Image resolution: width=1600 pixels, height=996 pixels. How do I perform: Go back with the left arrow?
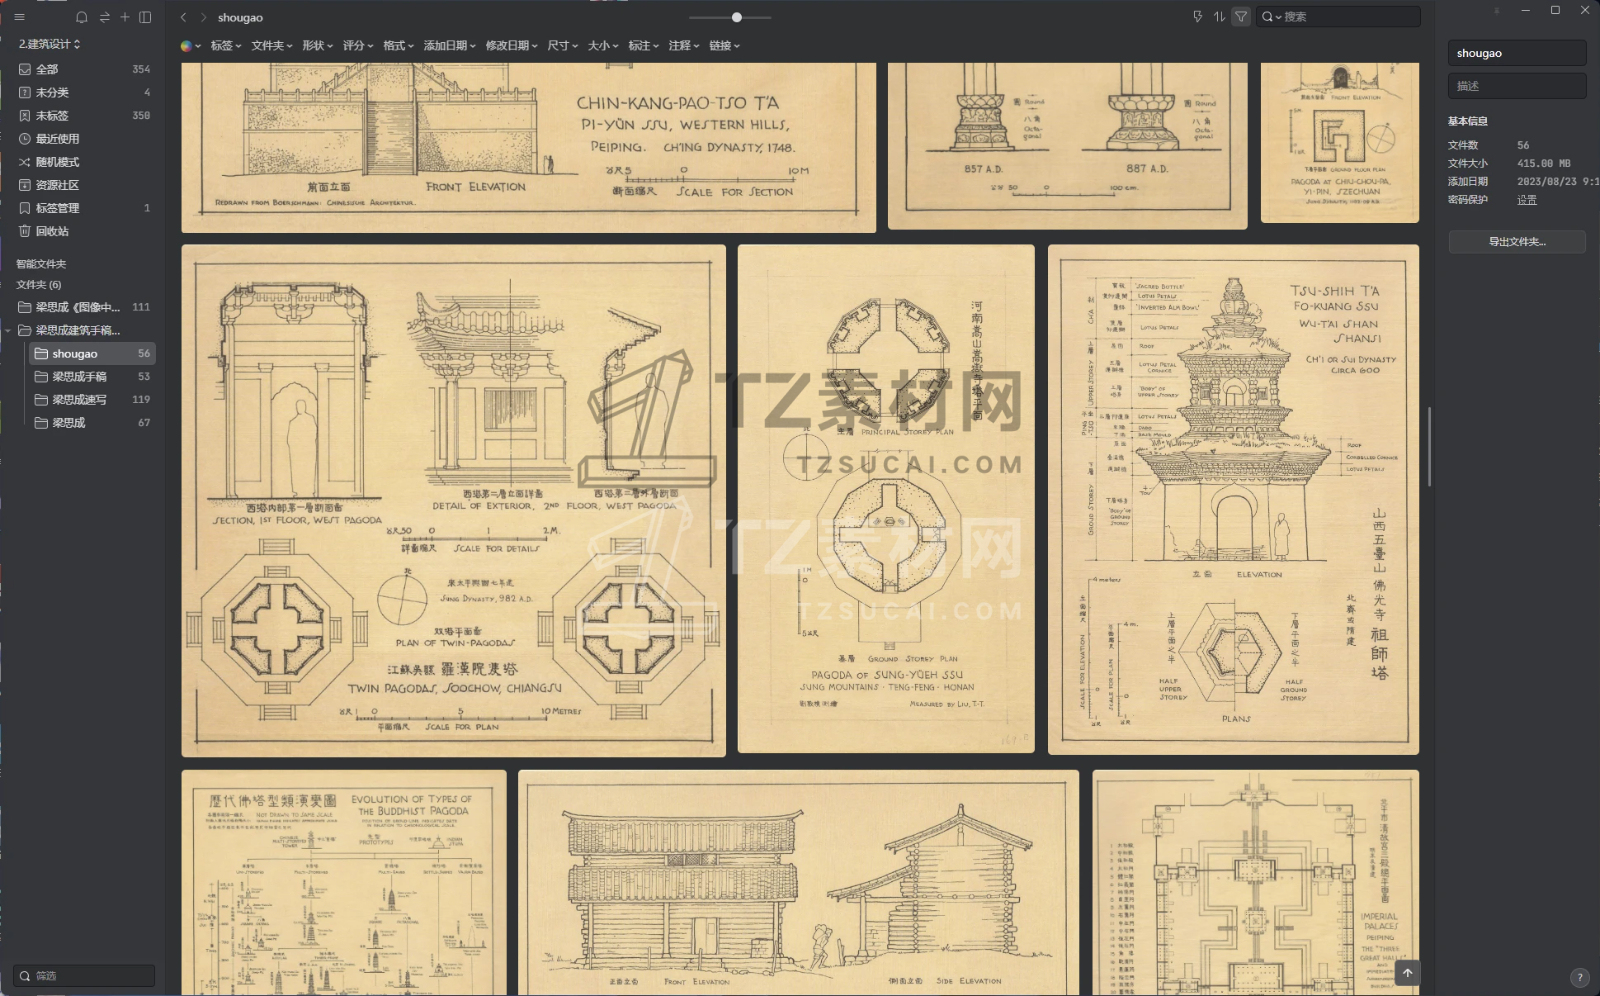183,17
